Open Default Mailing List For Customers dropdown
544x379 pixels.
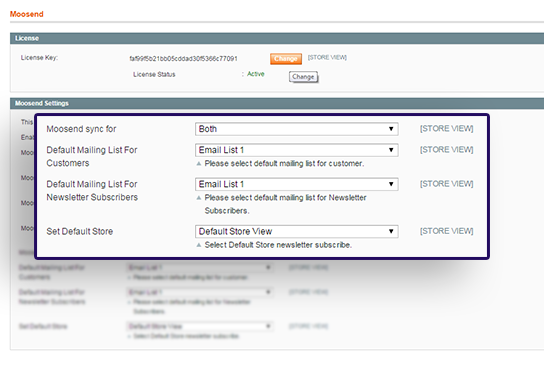click(297, 150)
